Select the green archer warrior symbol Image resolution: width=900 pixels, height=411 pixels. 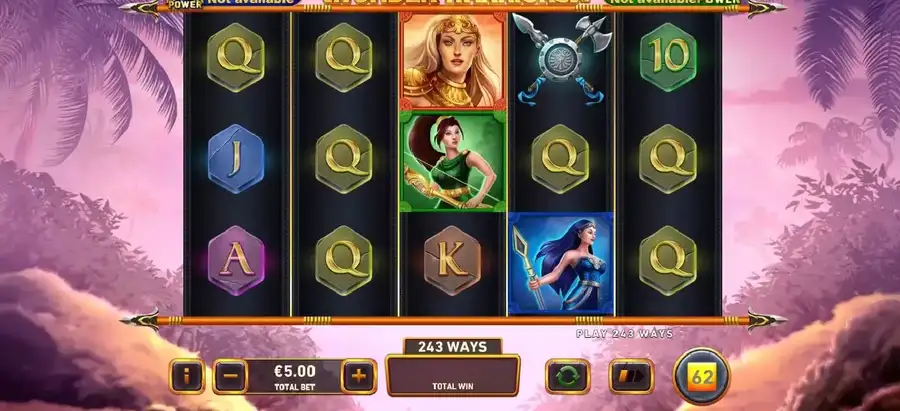453,161
